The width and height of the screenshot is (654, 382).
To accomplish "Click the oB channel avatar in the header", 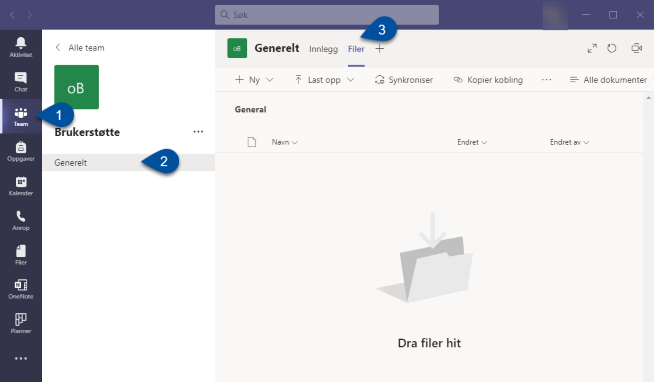I will pyautogui.click(x=237, y=48).
